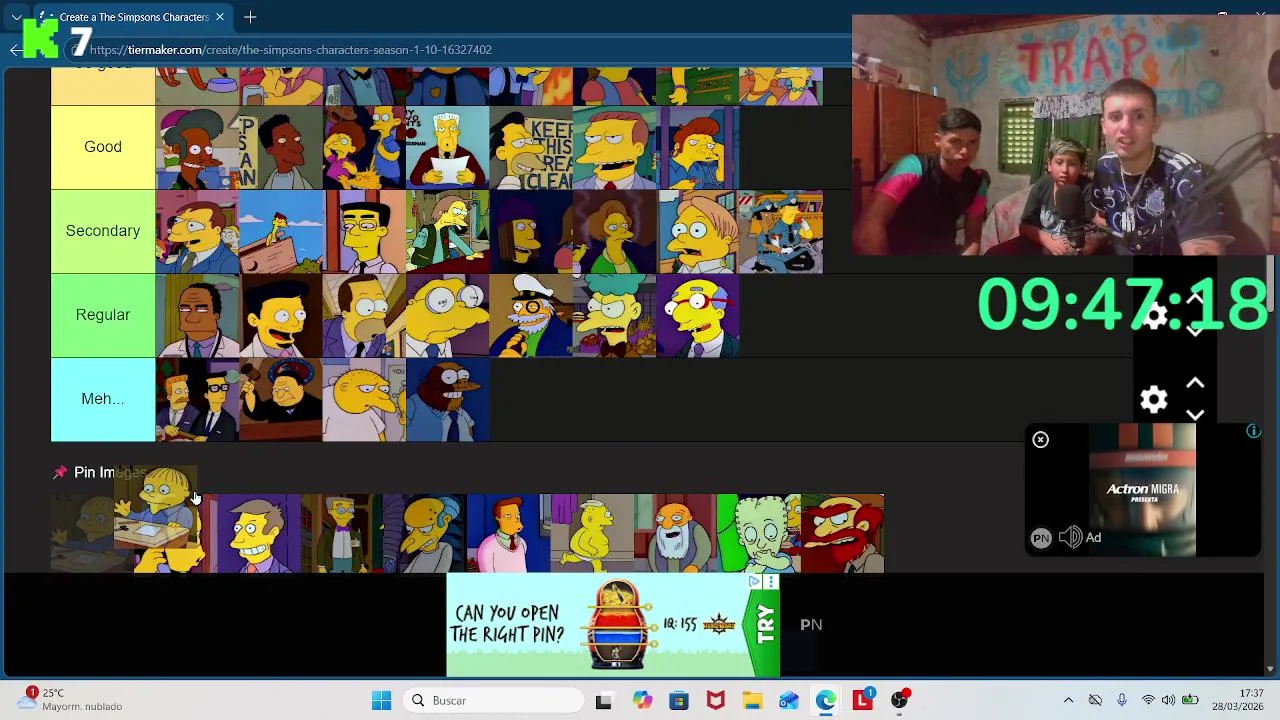
Task: Open Task View from the taskbar
Action: pyautogui.click(x=603, y=701)
